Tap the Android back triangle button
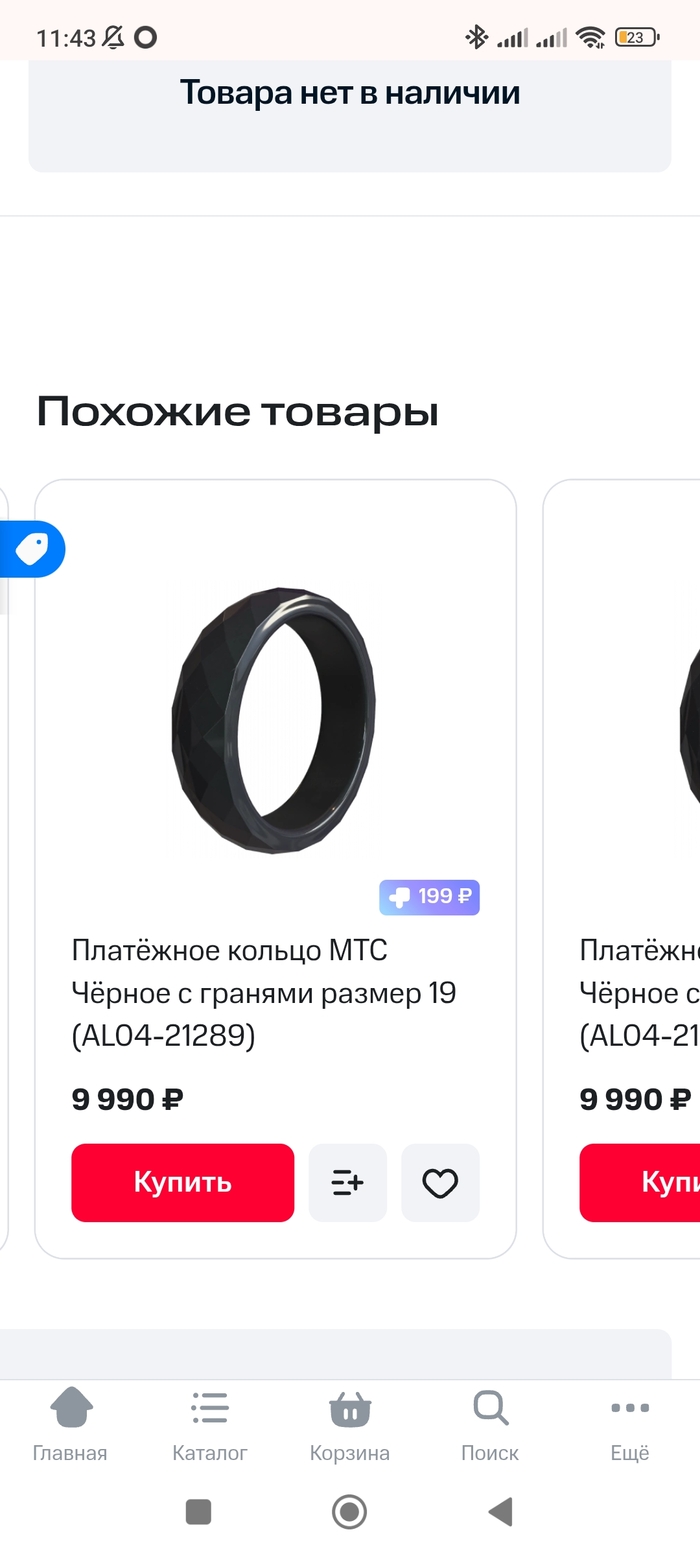Screen dimensions: 700x1556 pyautogui.click(x=501, y=1511)
